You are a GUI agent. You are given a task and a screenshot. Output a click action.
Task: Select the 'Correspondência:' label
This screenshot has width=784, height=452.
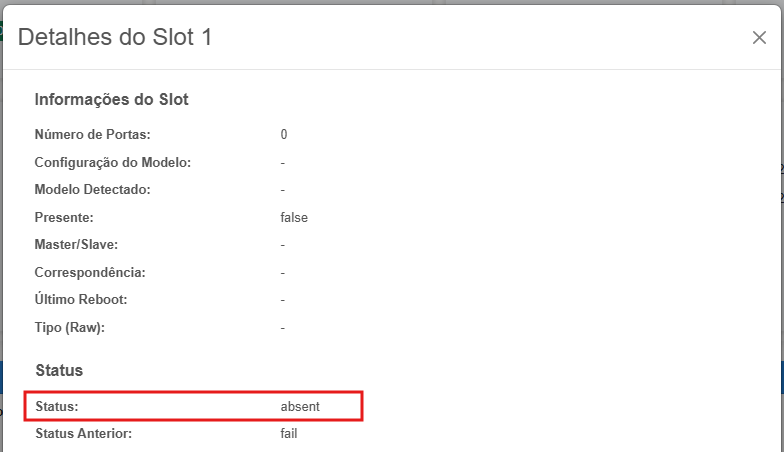tap(90, 272)
